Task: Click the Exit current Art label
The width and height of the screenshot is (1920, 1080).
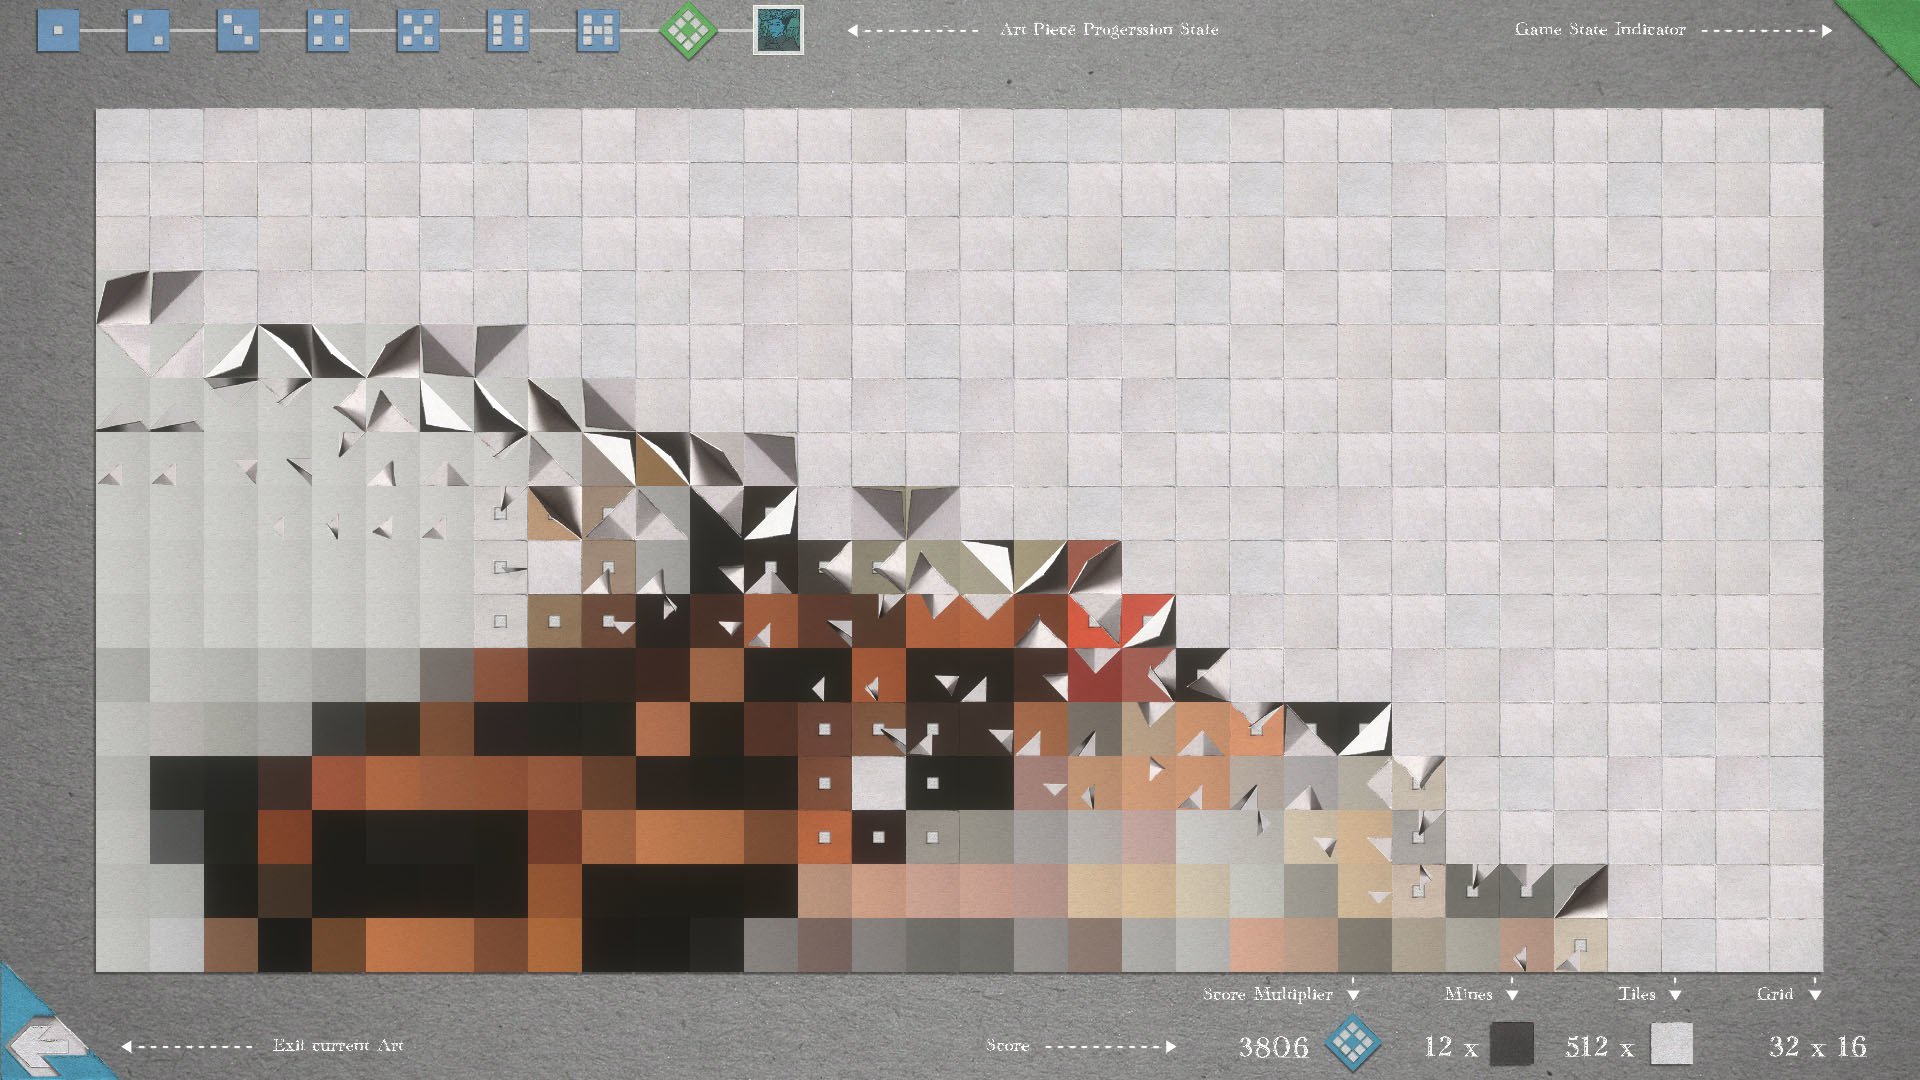Action: [x=338, y=1045]
